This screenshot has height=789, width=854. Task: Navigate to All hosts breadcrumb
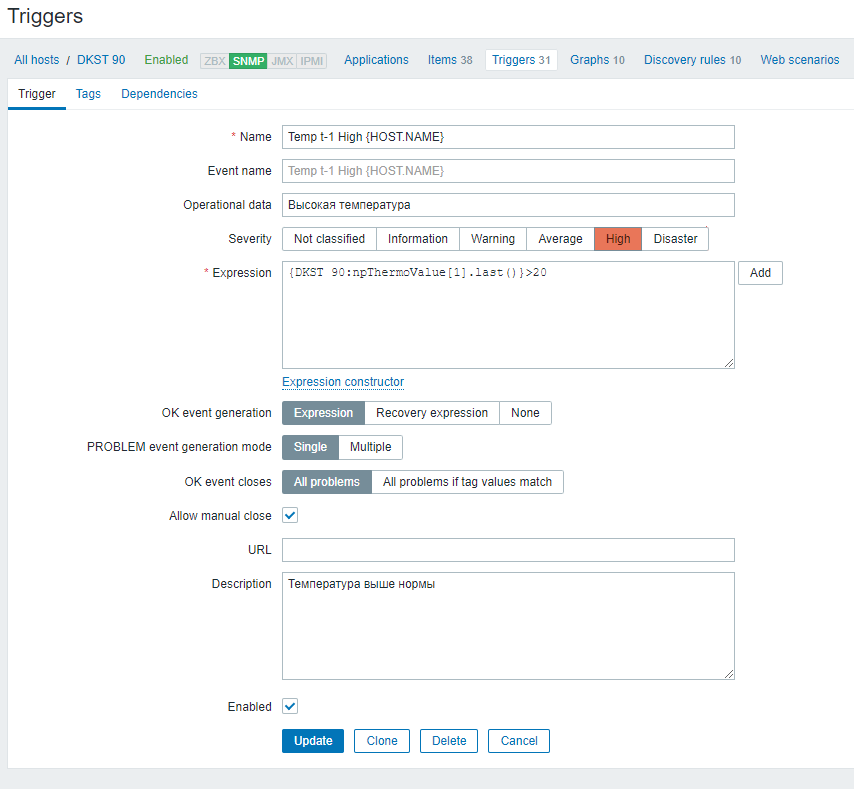37,60
